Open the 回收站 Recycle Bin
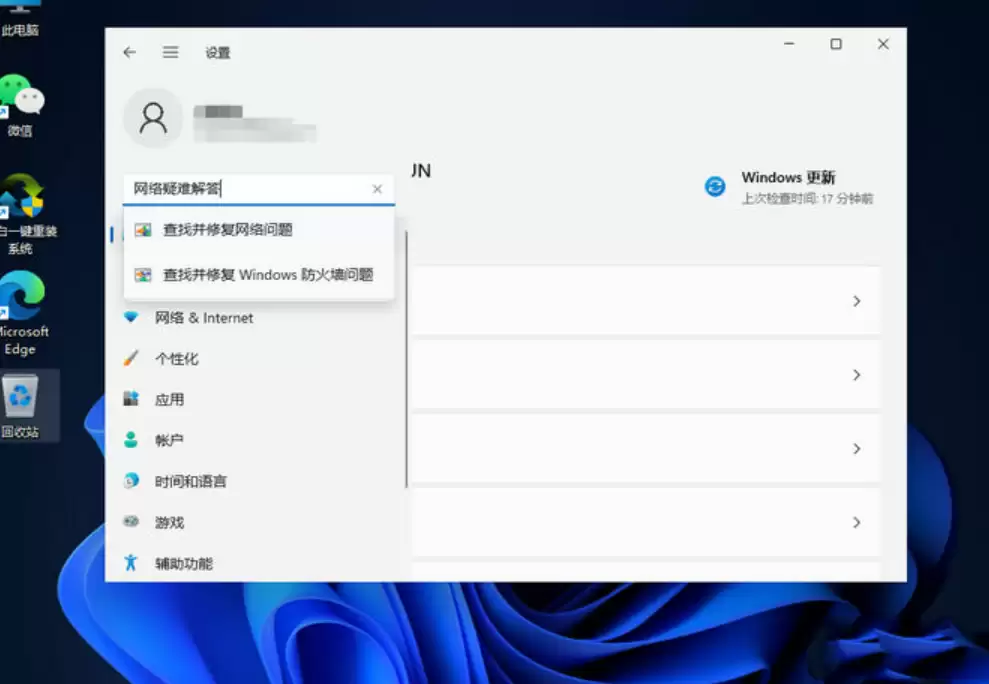This screenshot has height=684, width=989. point(22,398)
